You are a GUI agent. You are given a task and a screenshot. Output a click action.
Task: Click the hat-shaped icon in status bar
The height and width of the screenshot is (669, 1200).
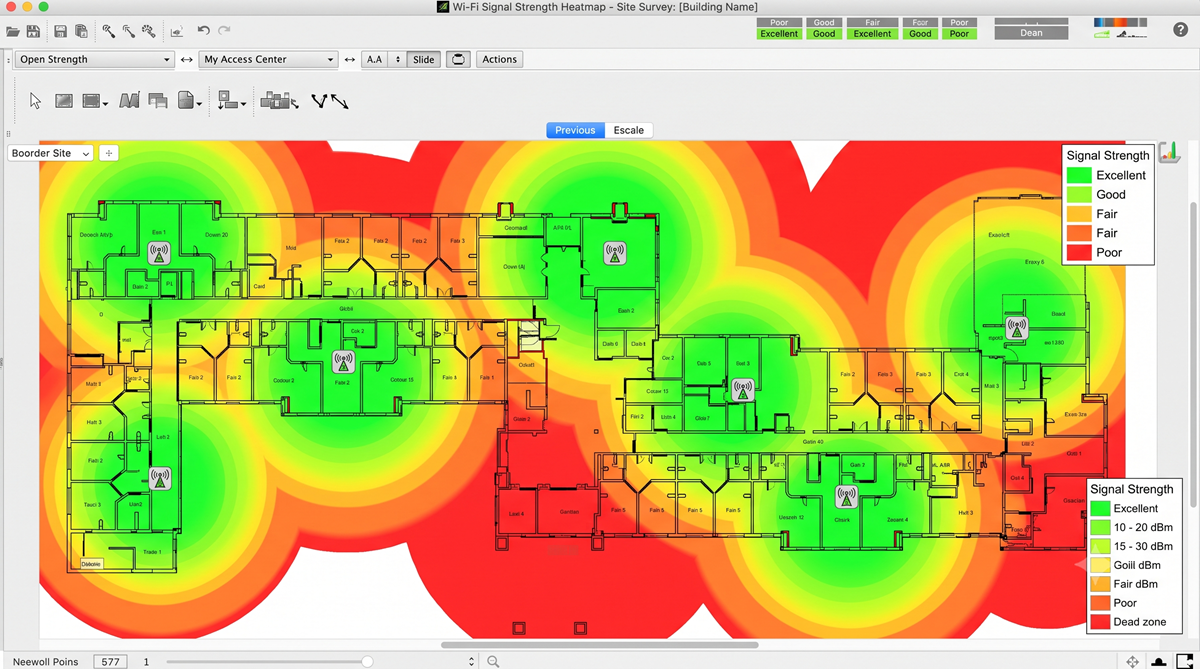[1159, 661]
